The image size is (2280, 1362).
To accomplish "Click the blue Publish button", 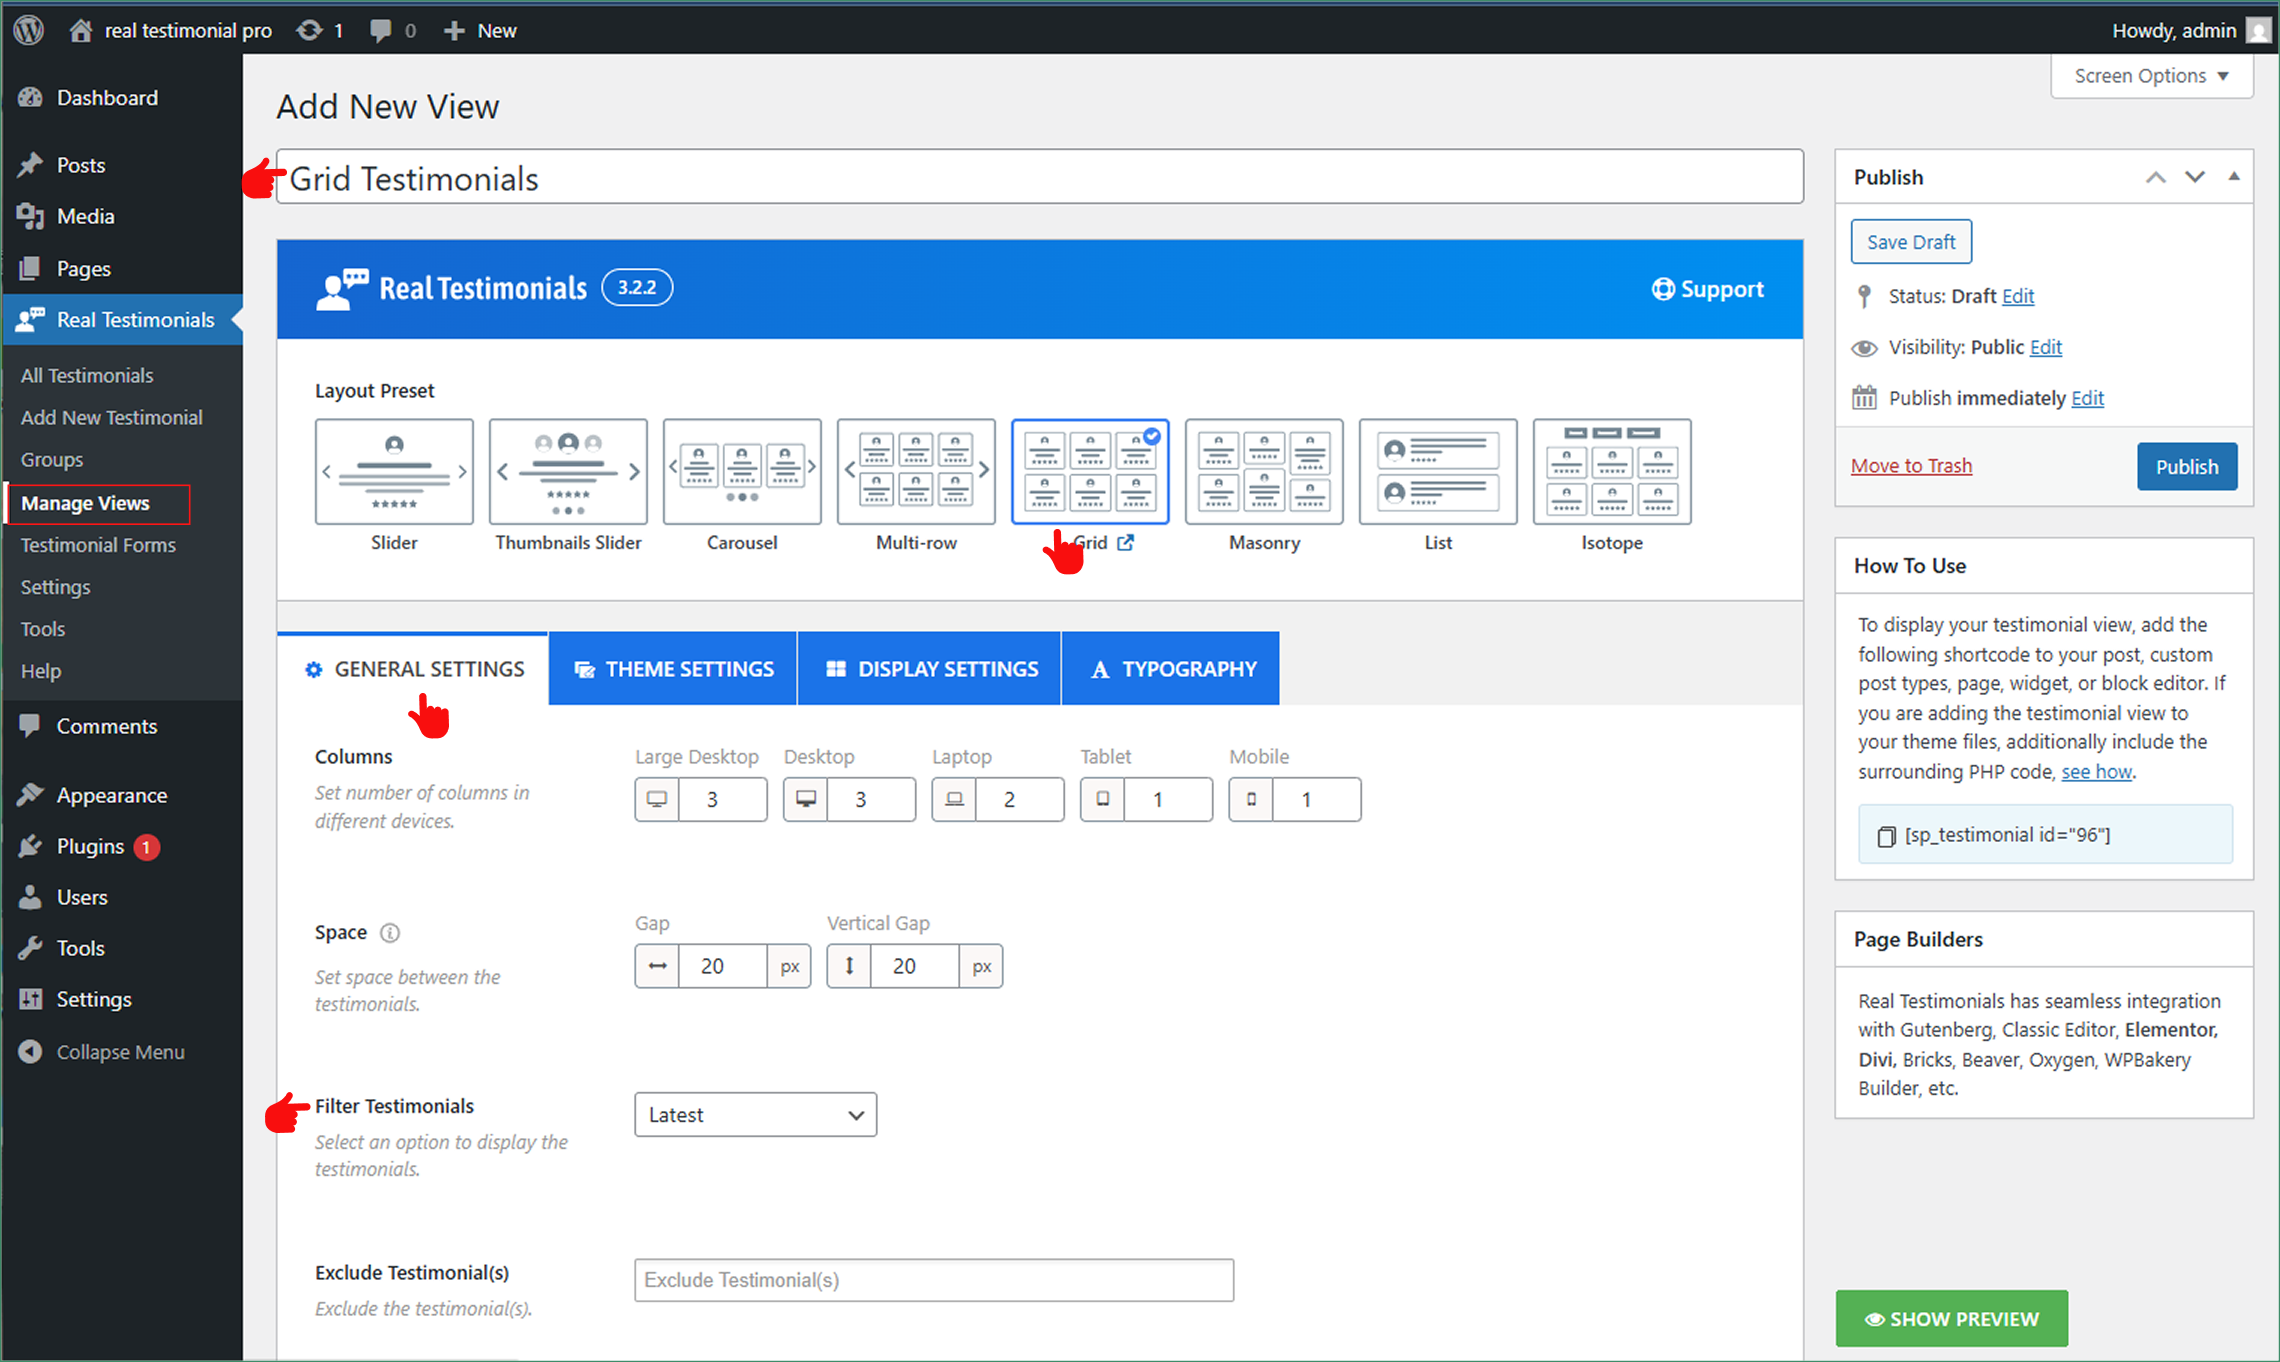I will click(x=2187, y=466).
